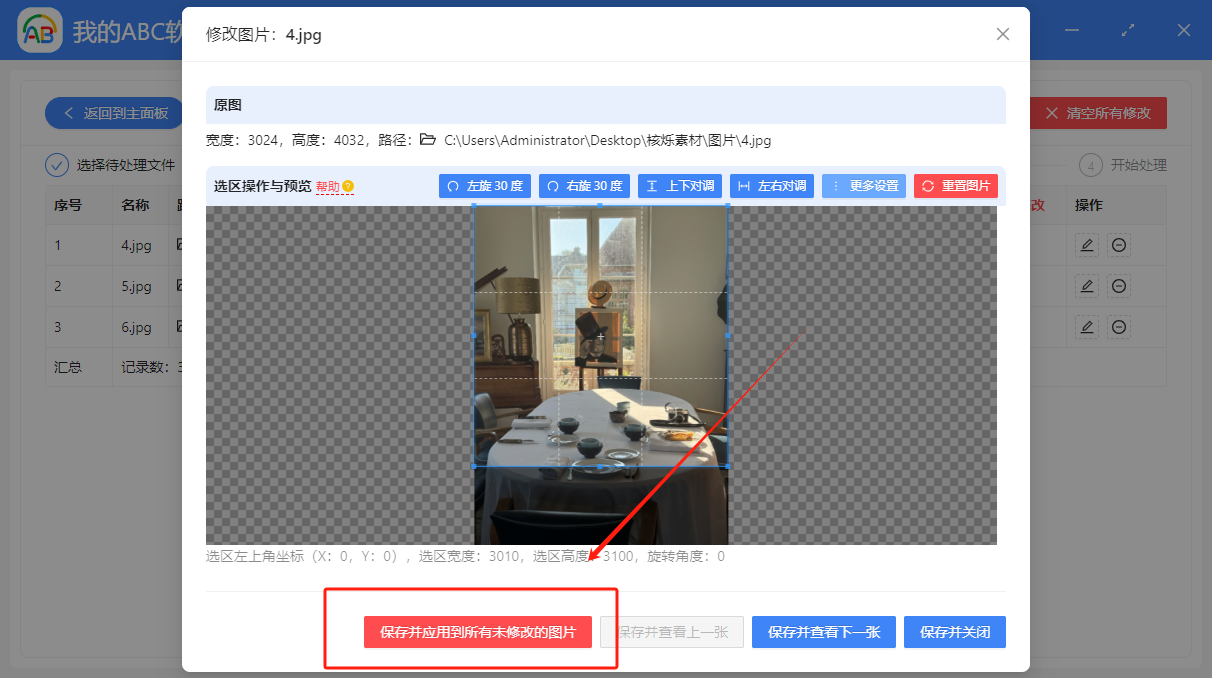Viewport: 1212px width, 678px height.
Task: Flip image horizontally via 左右对调
Action: [772, 186]
